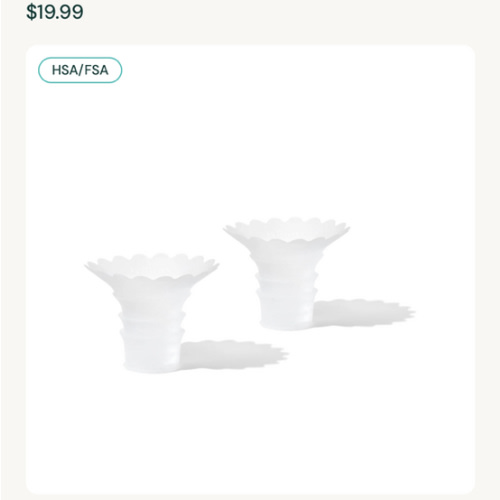Tap the scalloped rim of right insert
Viewport: 500px width, 500px height.
tap(286, 230)
